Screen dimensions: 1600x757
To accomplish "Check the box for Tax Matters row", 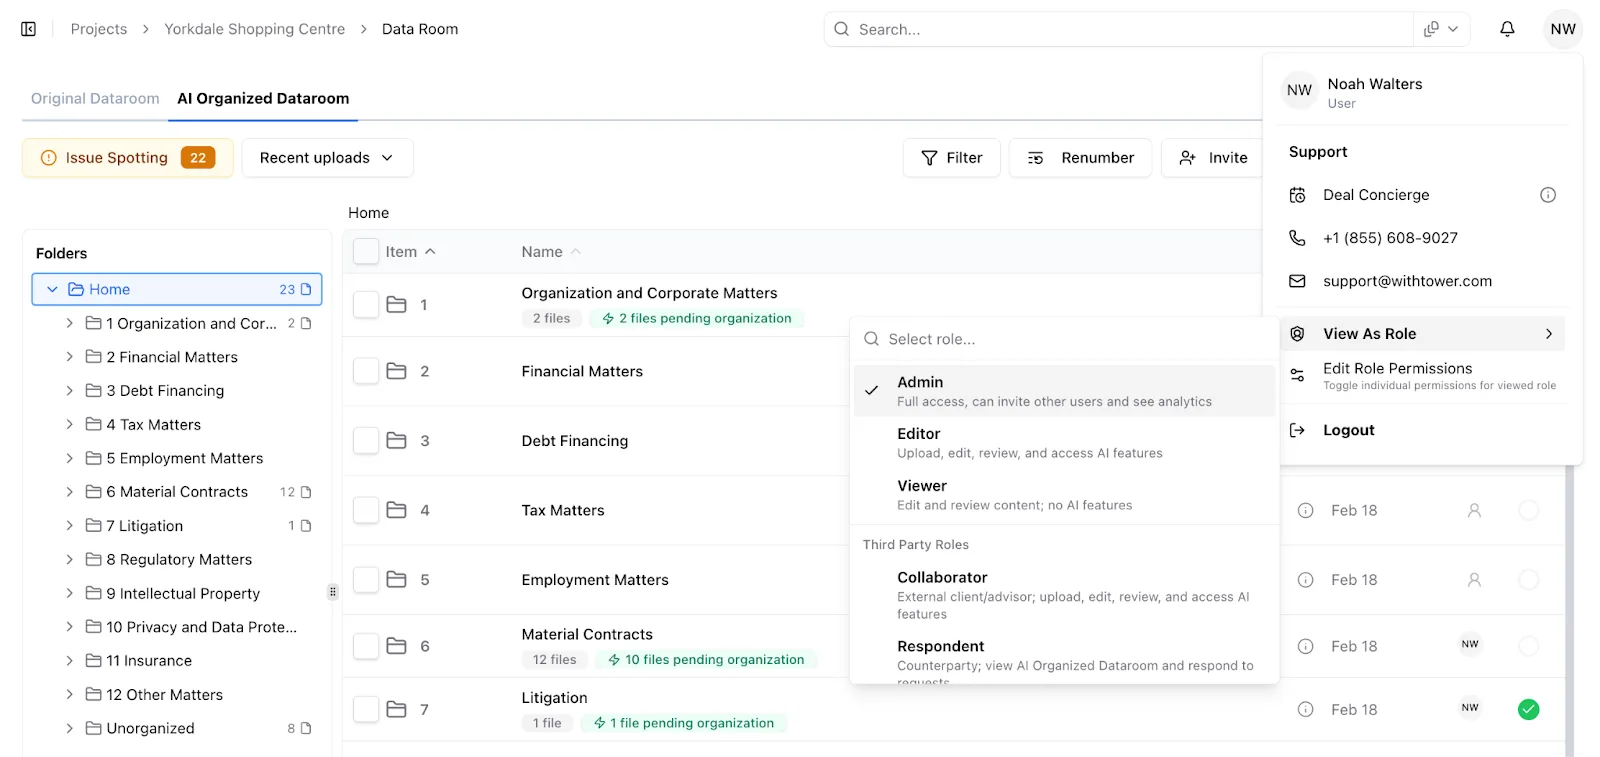I will tap(366, 510).
